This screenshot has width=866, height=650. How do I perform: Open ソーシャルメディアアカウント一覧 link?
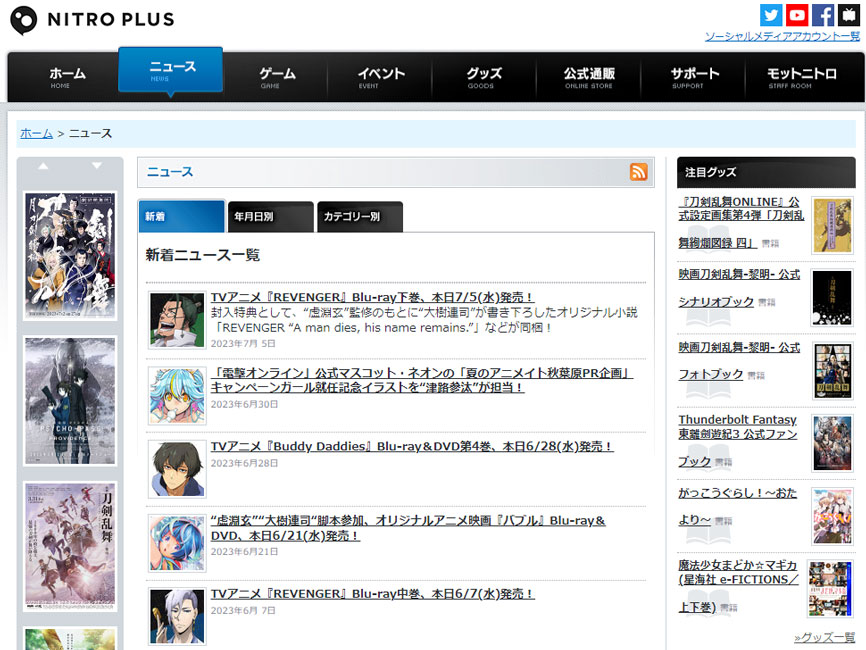(782, 36)
